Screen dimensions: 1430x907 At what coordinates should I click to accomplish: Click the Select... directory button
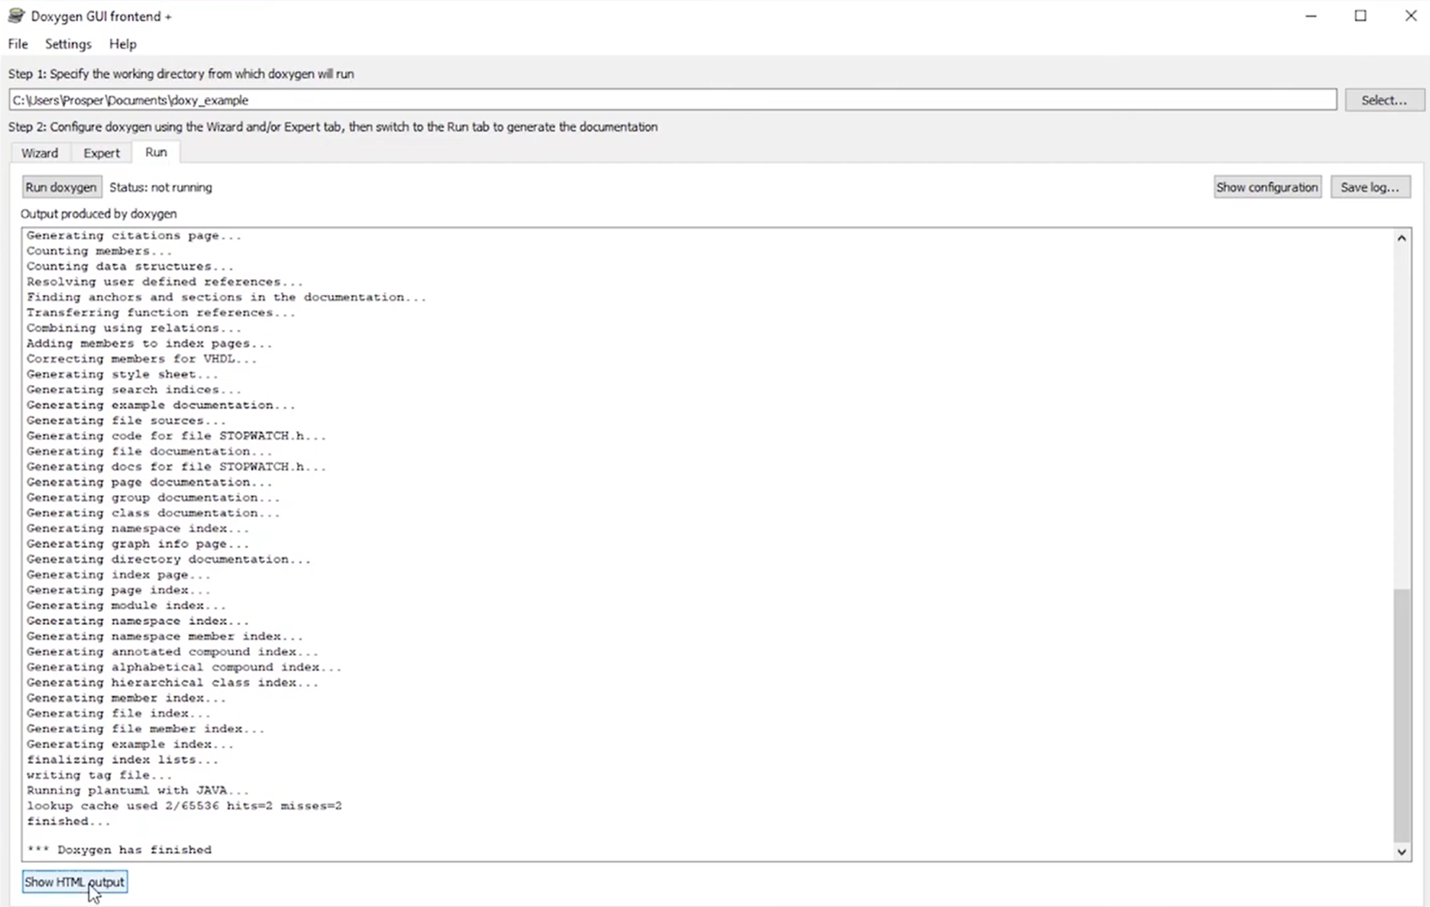[1384, 100]
